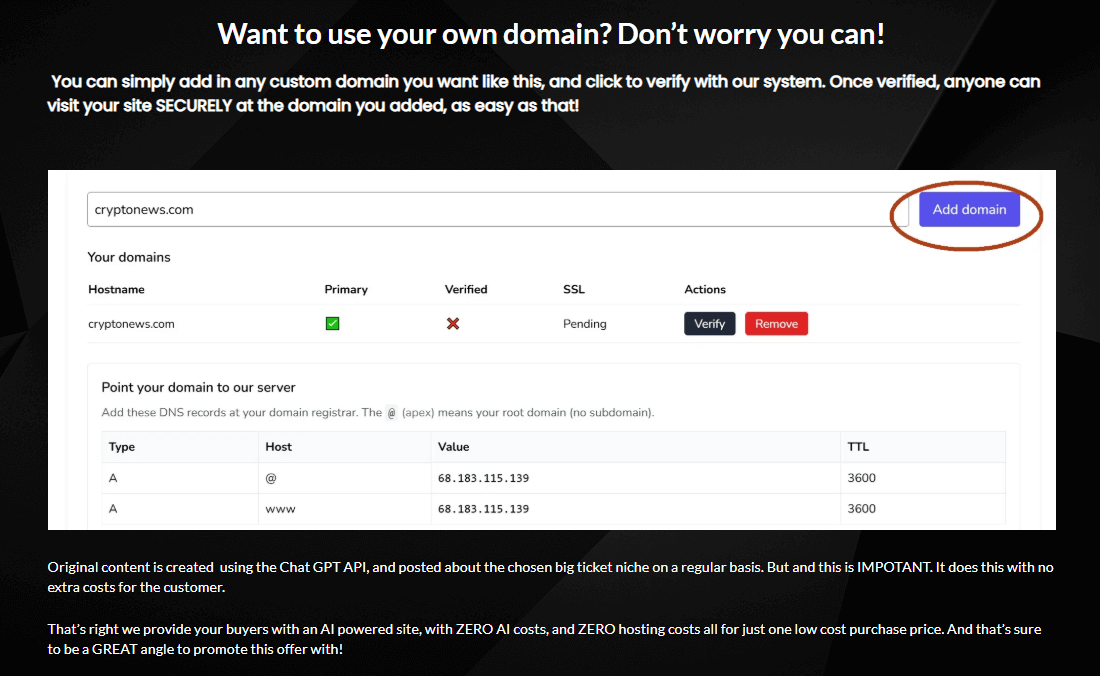Toggle the Primary checkbox for cryptonews.com
This screenshot has width=1100, height=676.
coord(333,323)
